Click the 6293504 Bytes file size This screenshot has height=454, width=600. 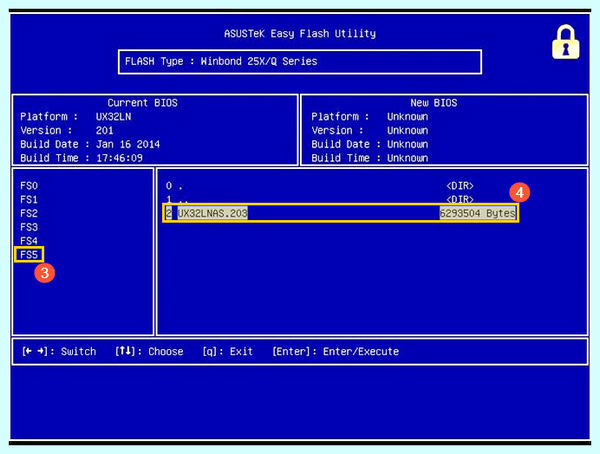[478, 213]
